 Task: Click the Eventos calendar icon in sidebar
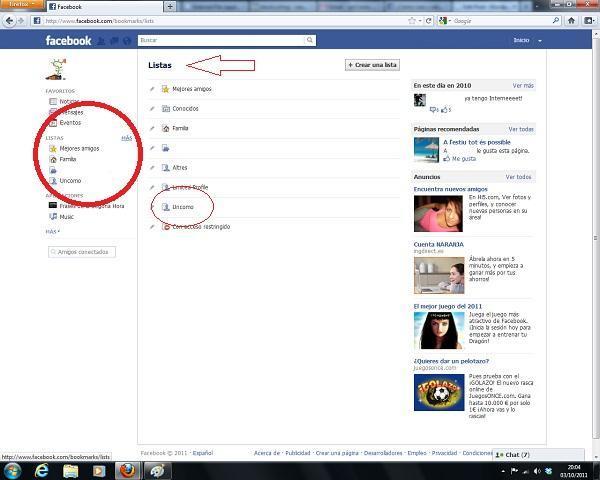(x=53, y=123)
